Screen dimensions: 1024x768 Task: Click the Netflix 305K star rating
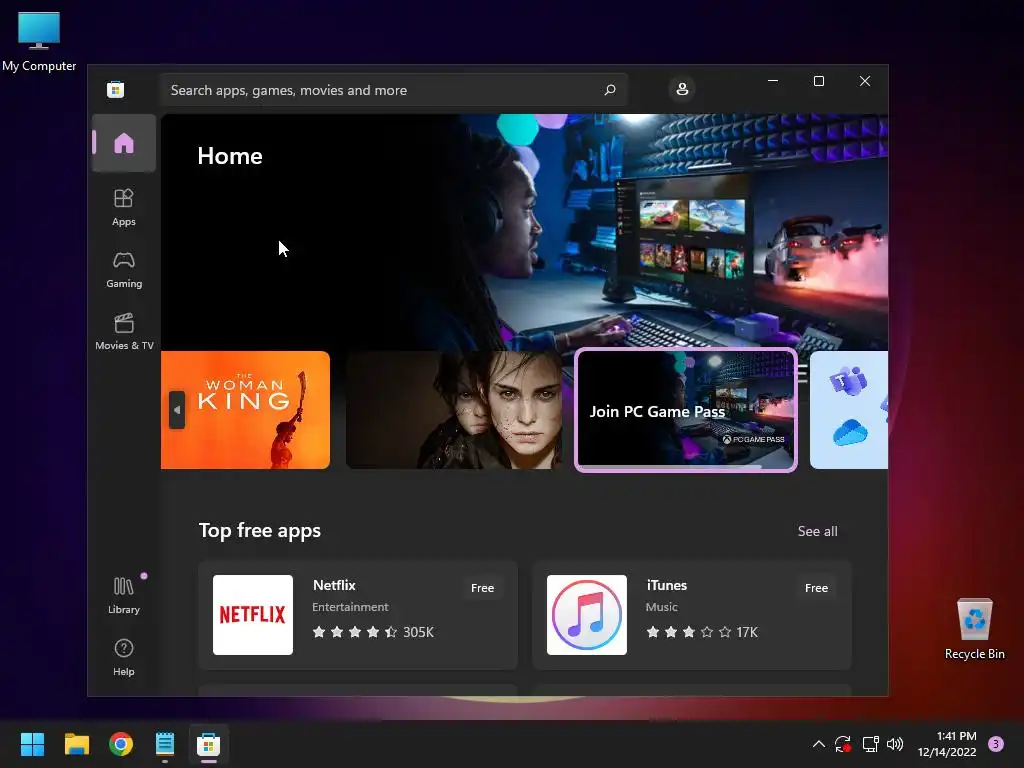pyautogui.click(x=373, y=632)
